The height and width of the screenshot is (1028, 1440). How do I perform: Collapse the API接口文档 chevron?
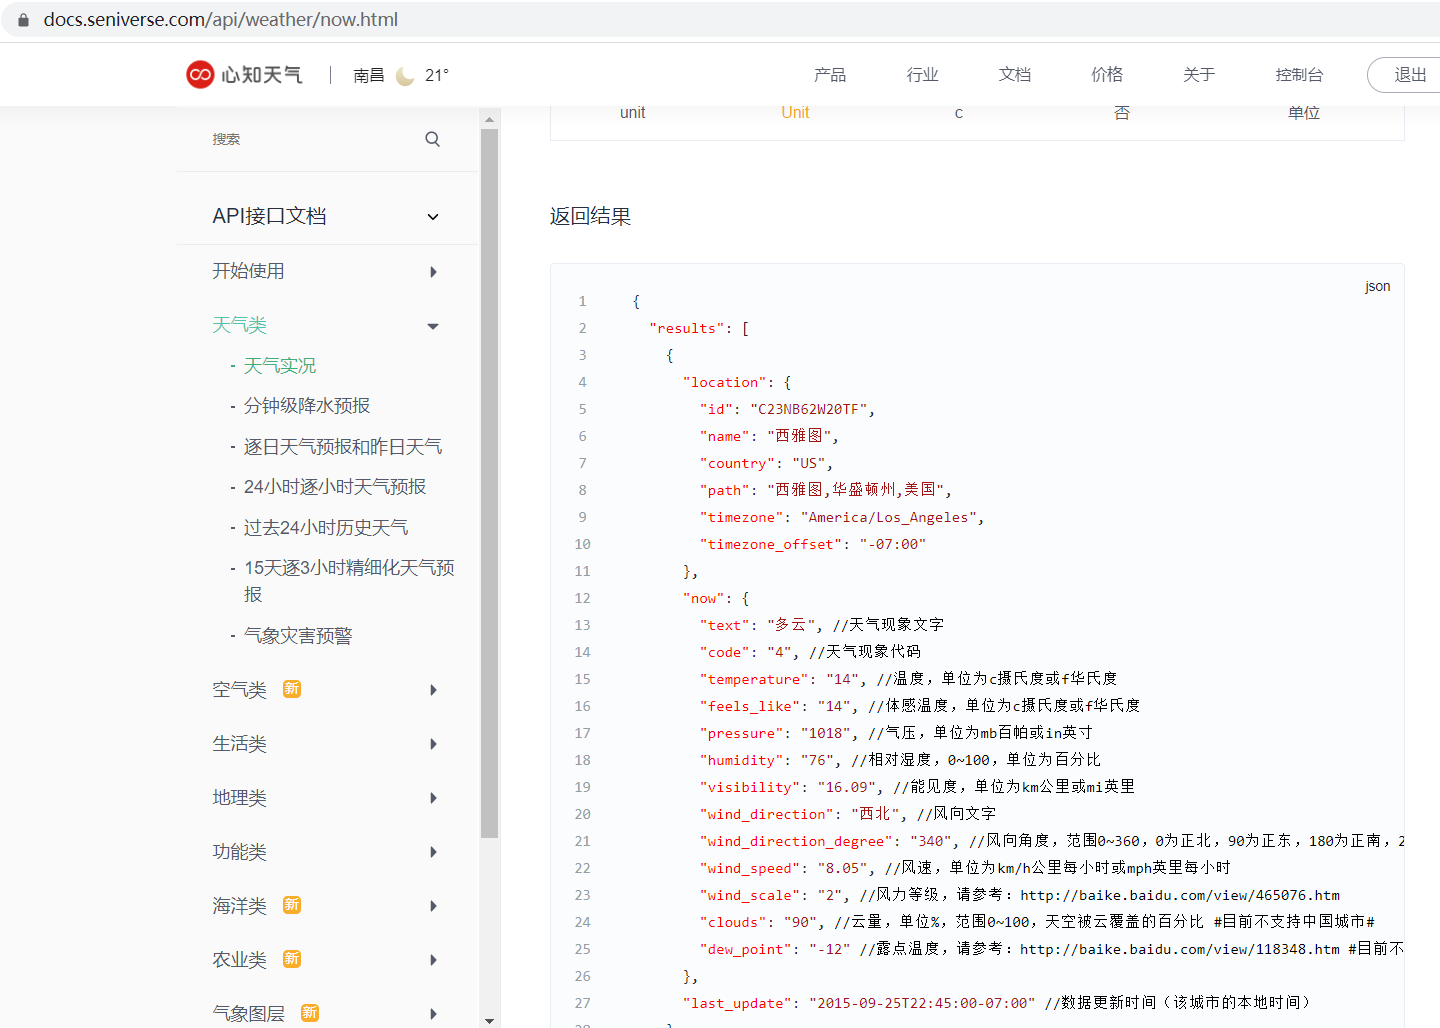click(433, 217)
